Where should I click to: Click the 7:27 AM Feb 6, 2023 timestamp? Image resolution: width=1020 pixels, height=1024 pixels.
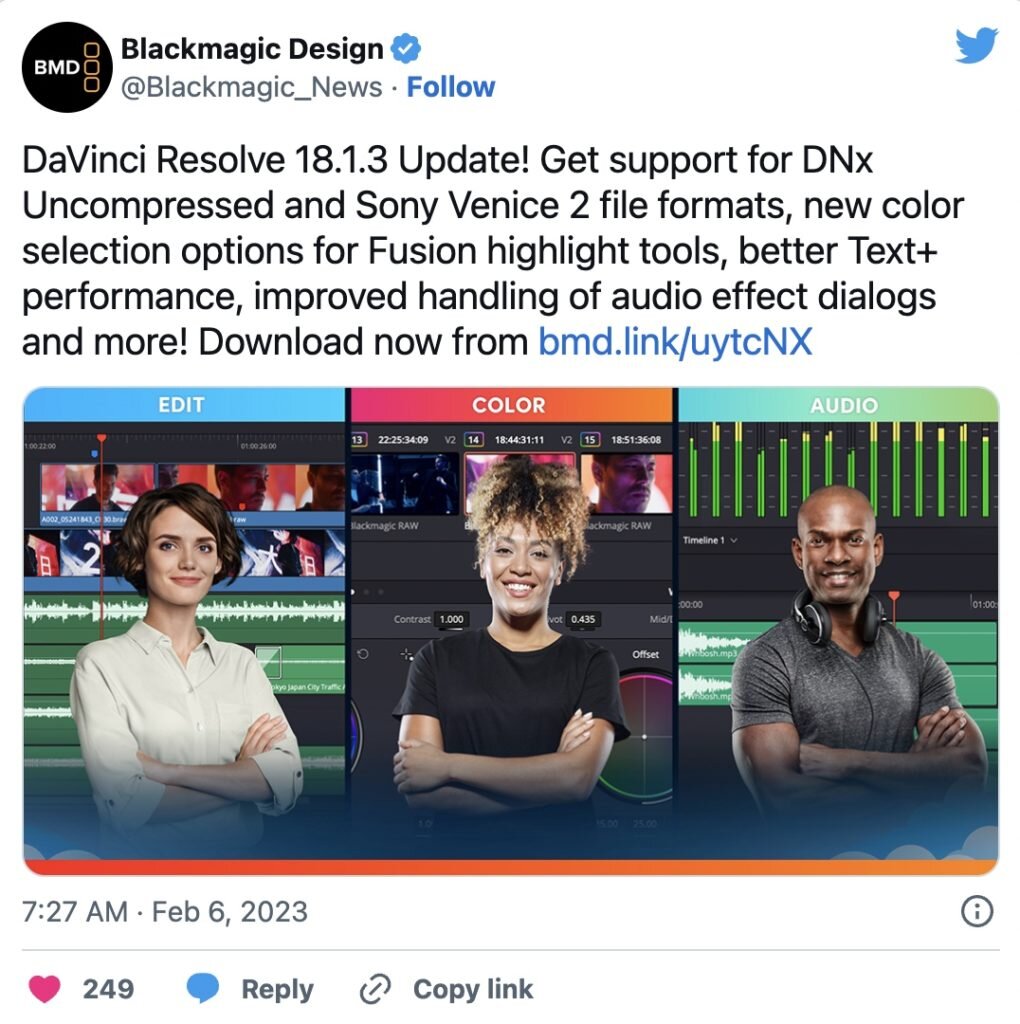(165, 912)
